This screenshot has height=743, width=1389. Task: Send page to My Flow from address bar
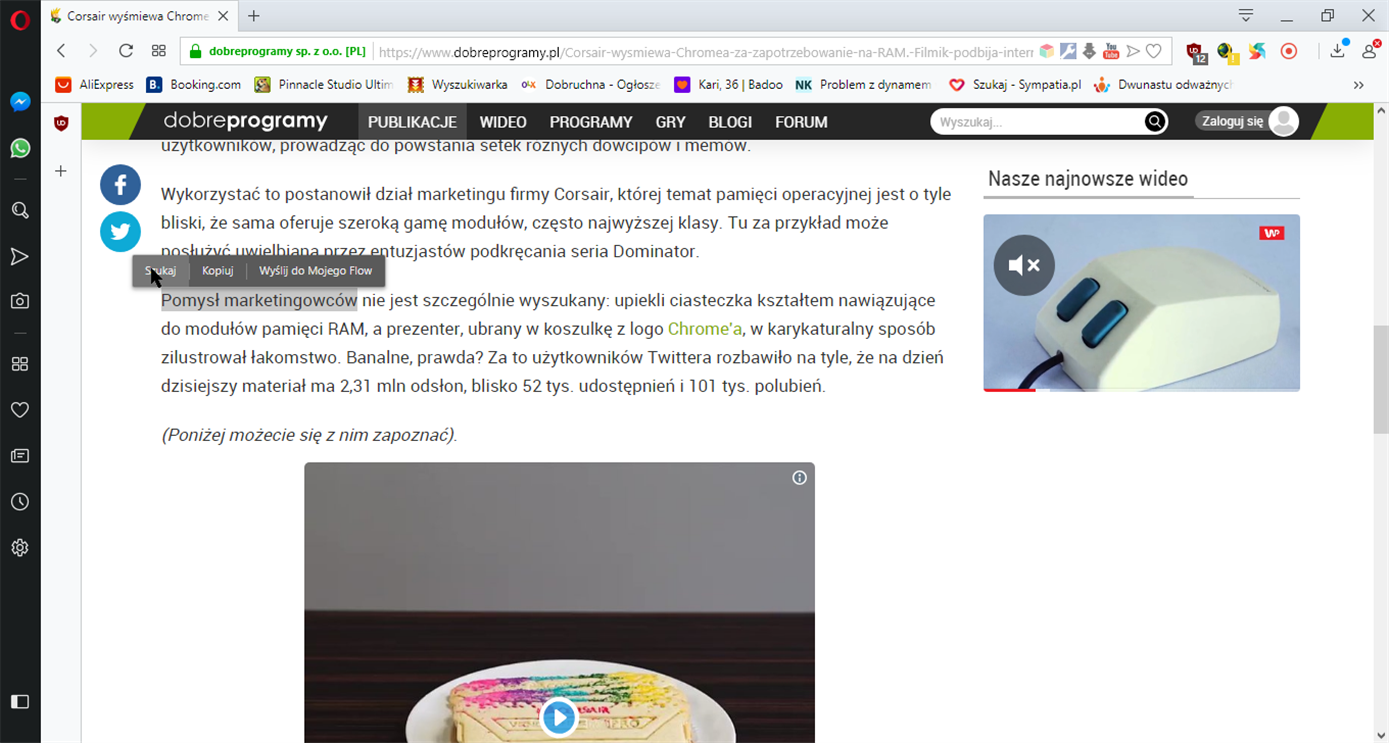tap(1133, 51)
